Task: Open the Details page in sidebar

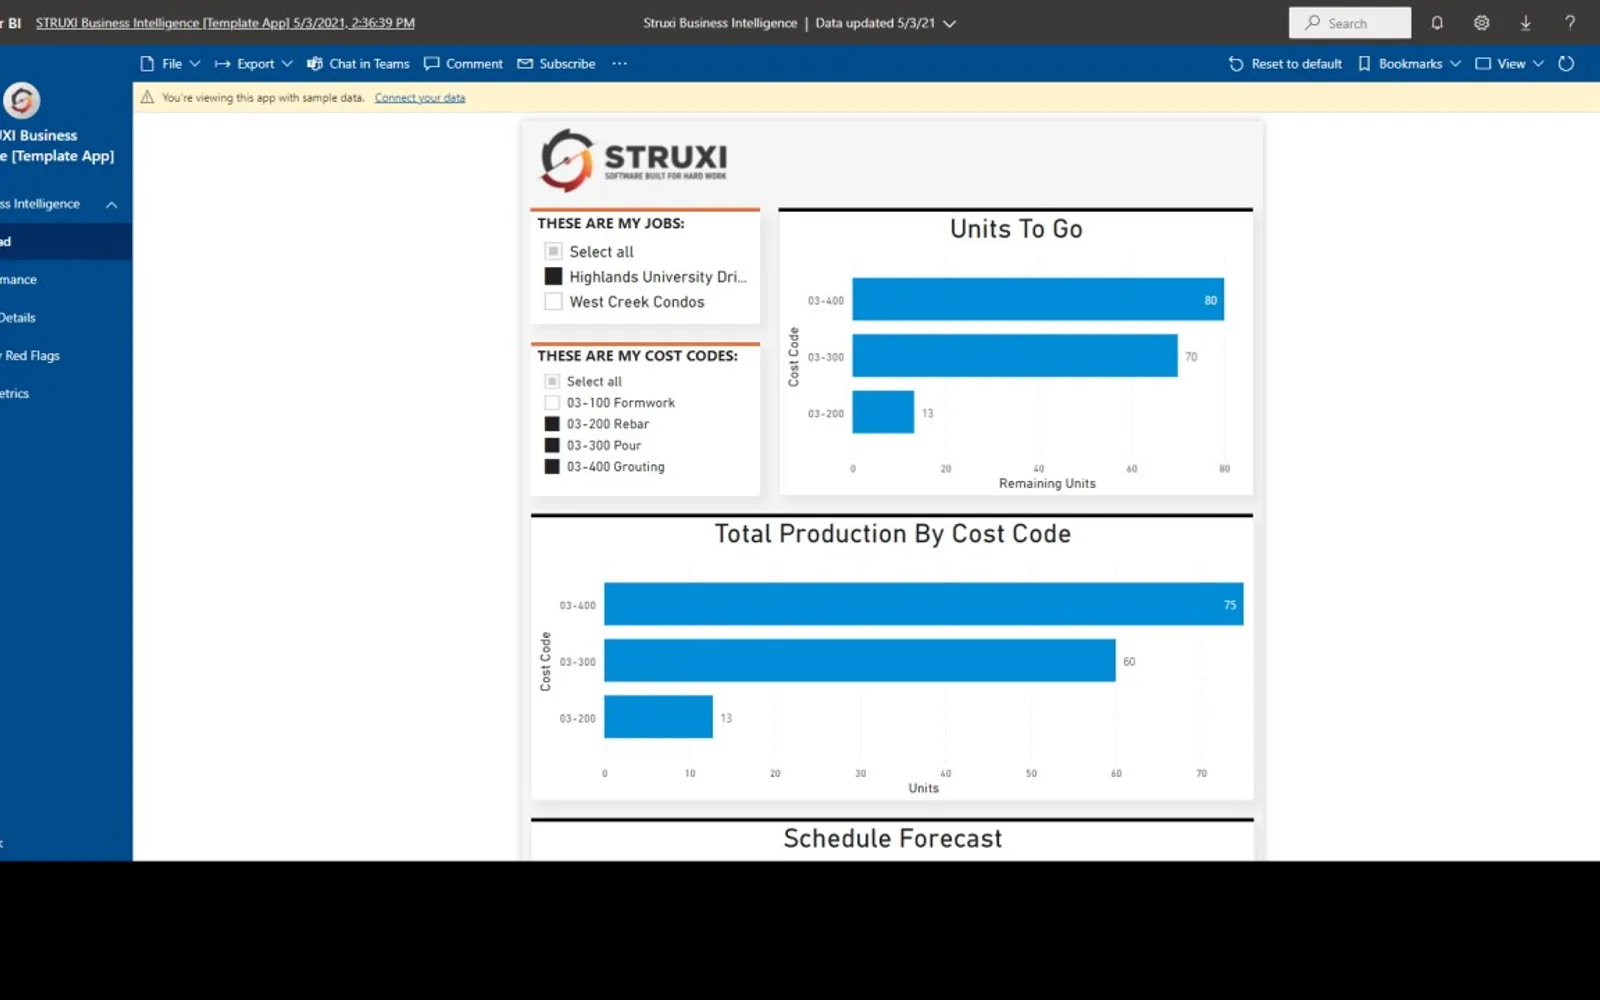Action: 18,317
